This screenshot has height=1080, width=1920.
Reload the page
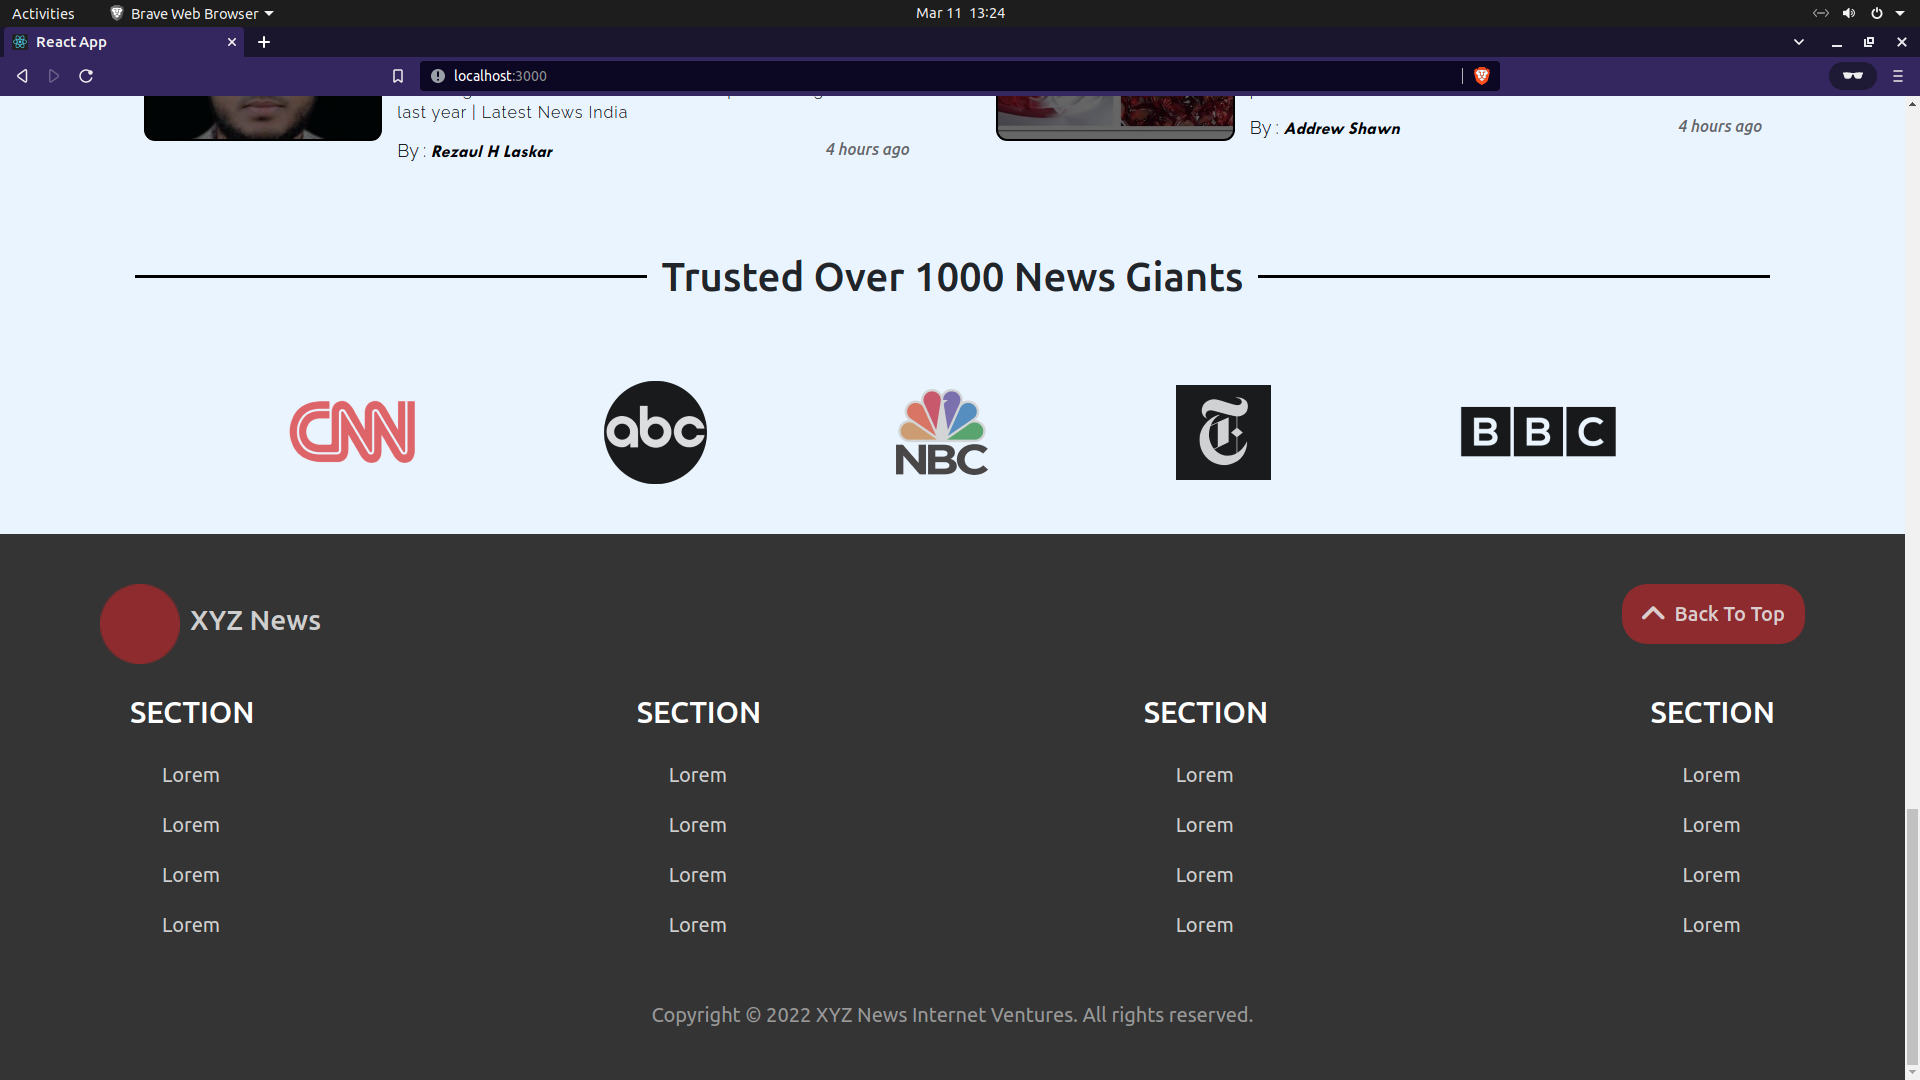(86, 76)
